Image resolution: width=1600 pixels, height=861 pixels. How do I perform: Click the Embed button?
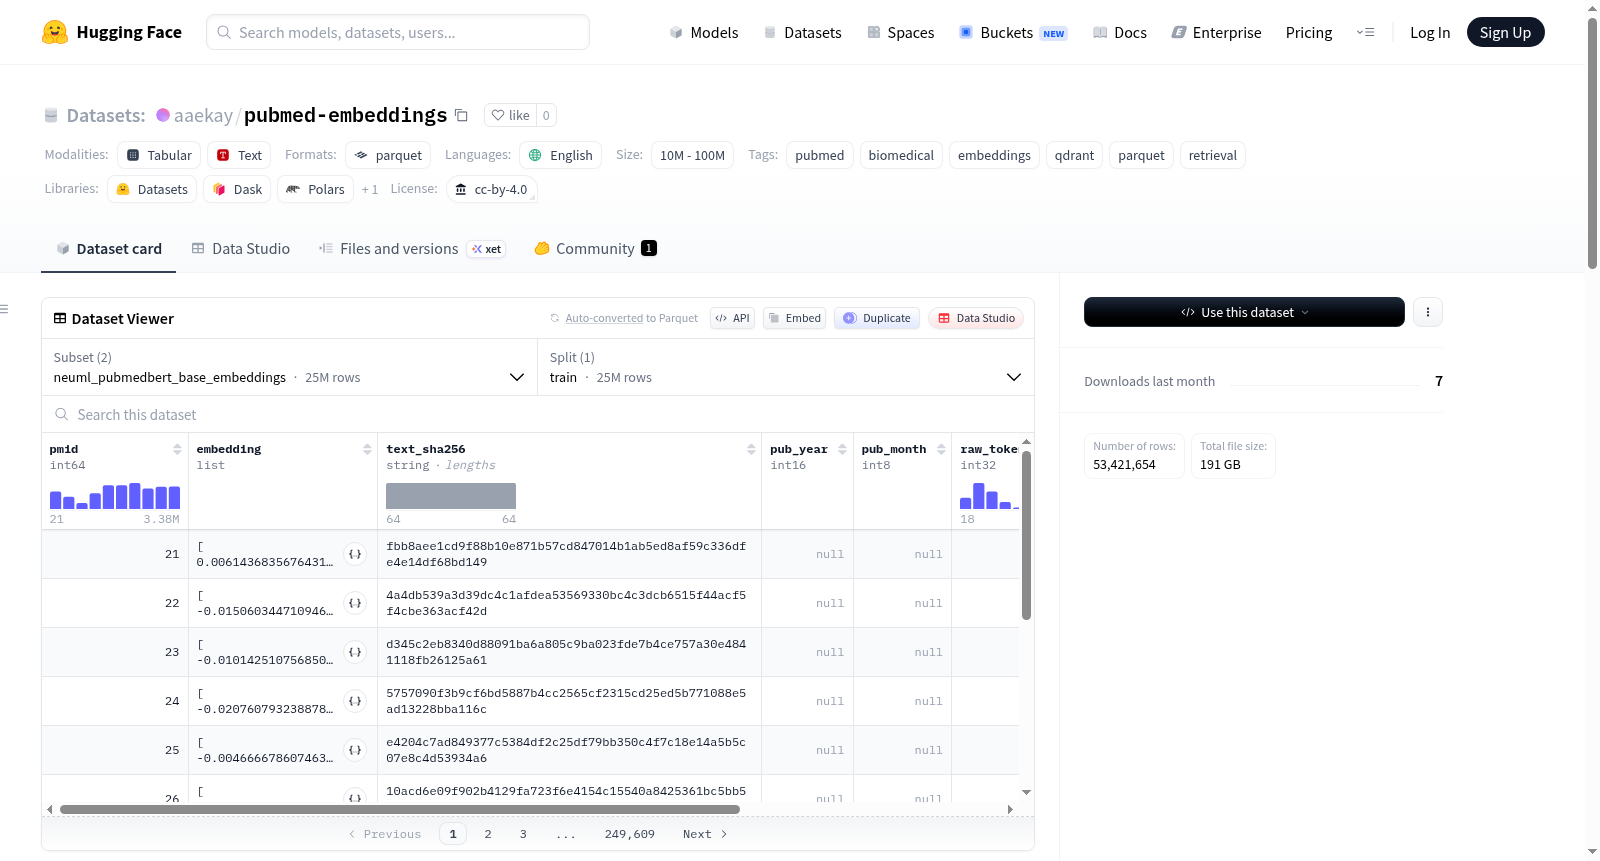point(795,318)
